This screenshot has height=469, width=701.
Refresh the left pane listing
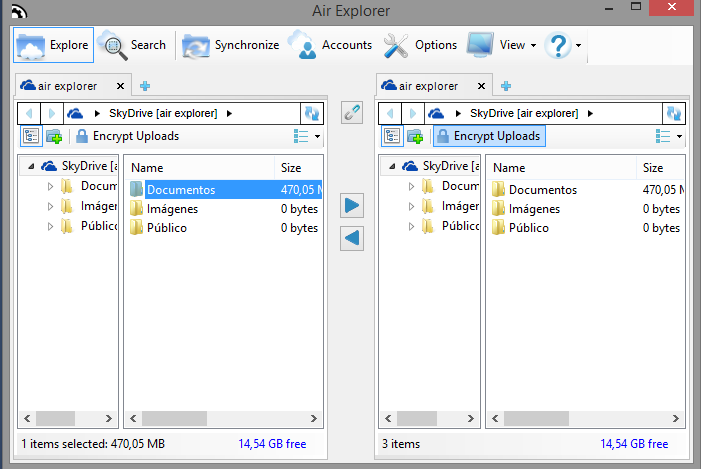312,114
